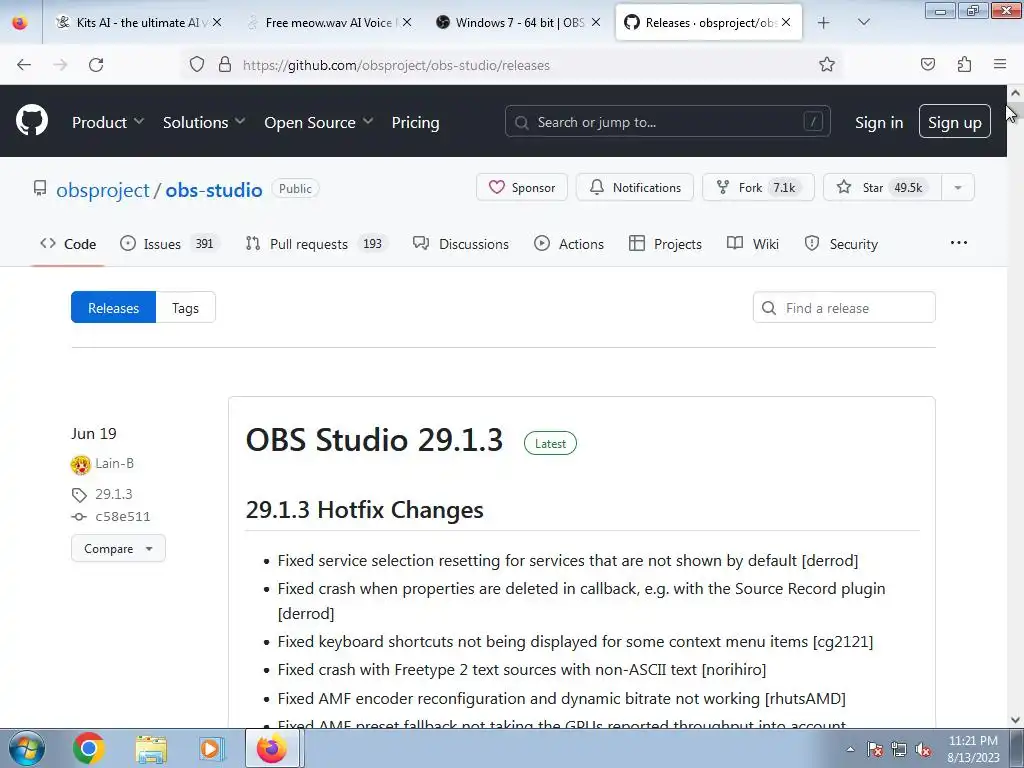Focus the Find a release field
The image size is (1024, 768).
coord(844,308)
